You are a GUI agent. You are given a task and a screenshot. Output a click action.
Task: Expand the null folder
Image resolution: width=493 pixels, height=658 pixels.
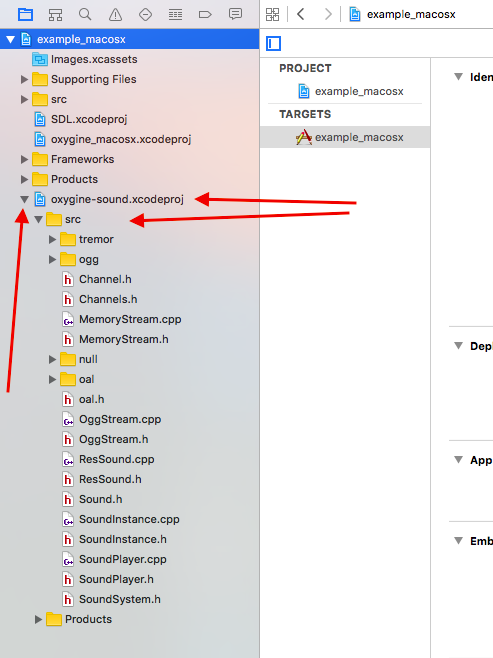click(x=52, y=360)
